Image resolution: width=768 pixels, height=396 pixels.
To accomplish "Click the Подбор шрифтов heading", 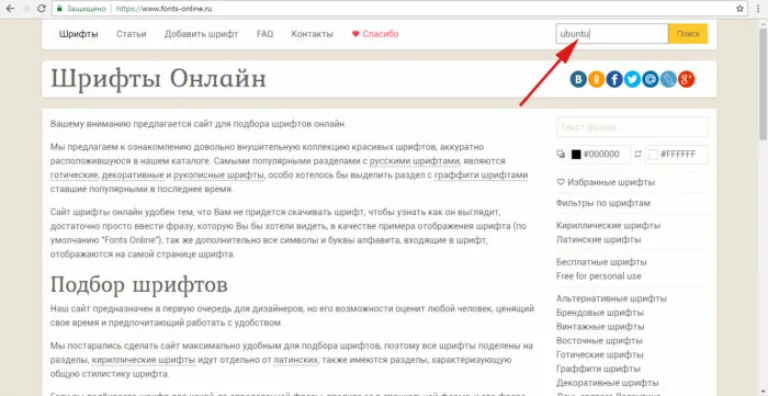I will 139,284.
